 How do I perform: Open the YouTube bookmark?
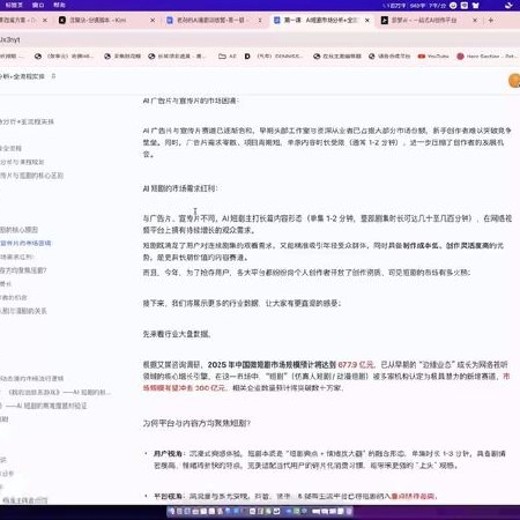[433, 56]
